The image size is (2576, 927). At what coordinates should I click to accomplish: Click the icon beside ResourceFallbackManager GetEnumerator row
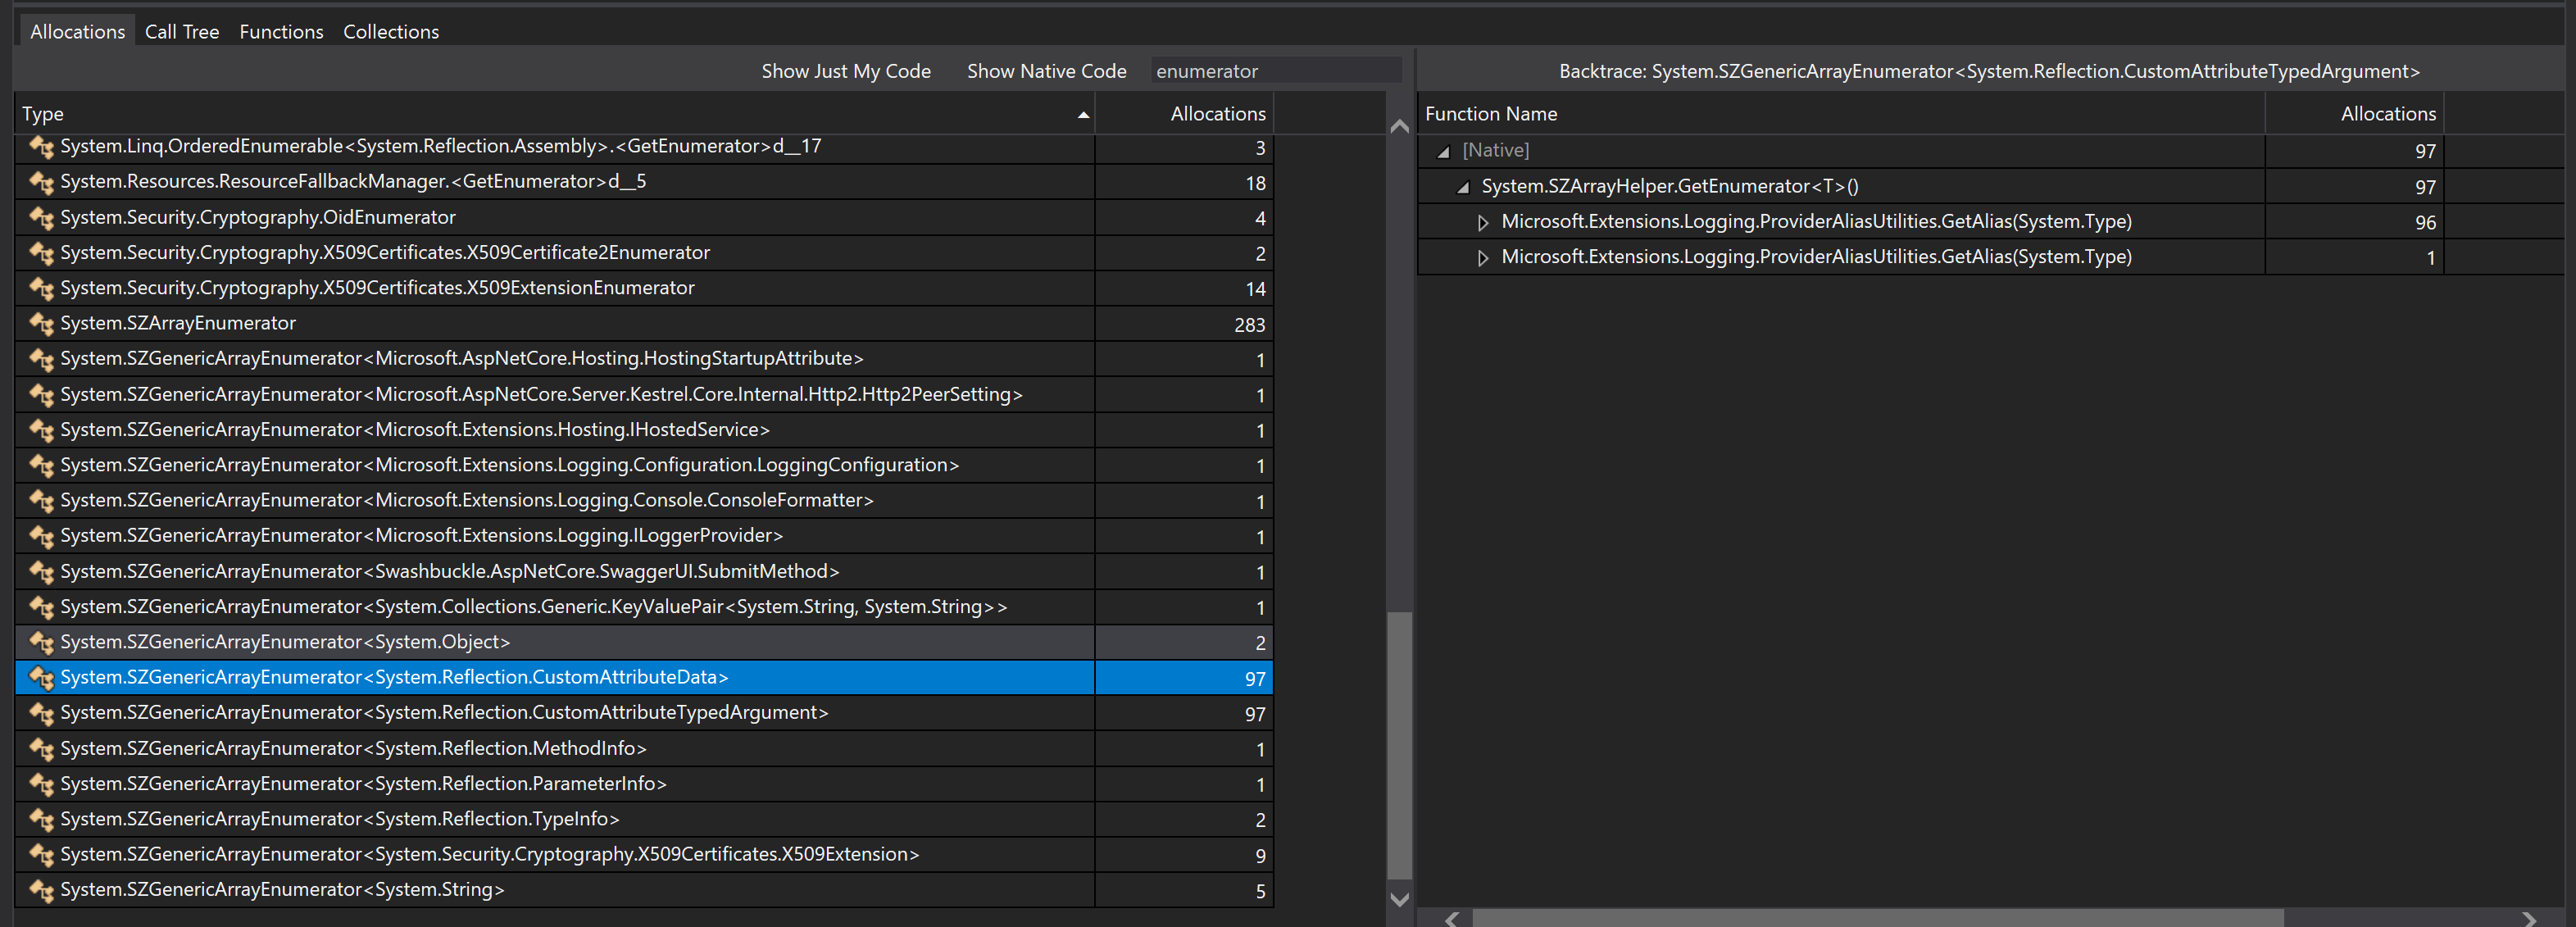coord(41,182)
